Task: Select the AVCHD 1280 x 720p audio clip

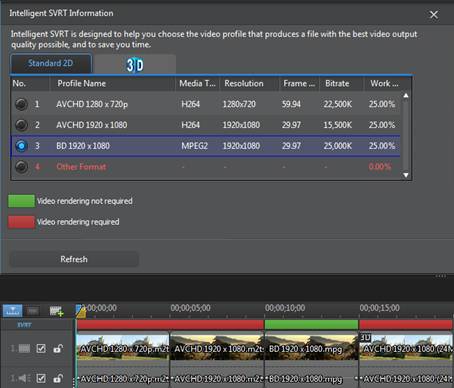Action: (123, 377)
